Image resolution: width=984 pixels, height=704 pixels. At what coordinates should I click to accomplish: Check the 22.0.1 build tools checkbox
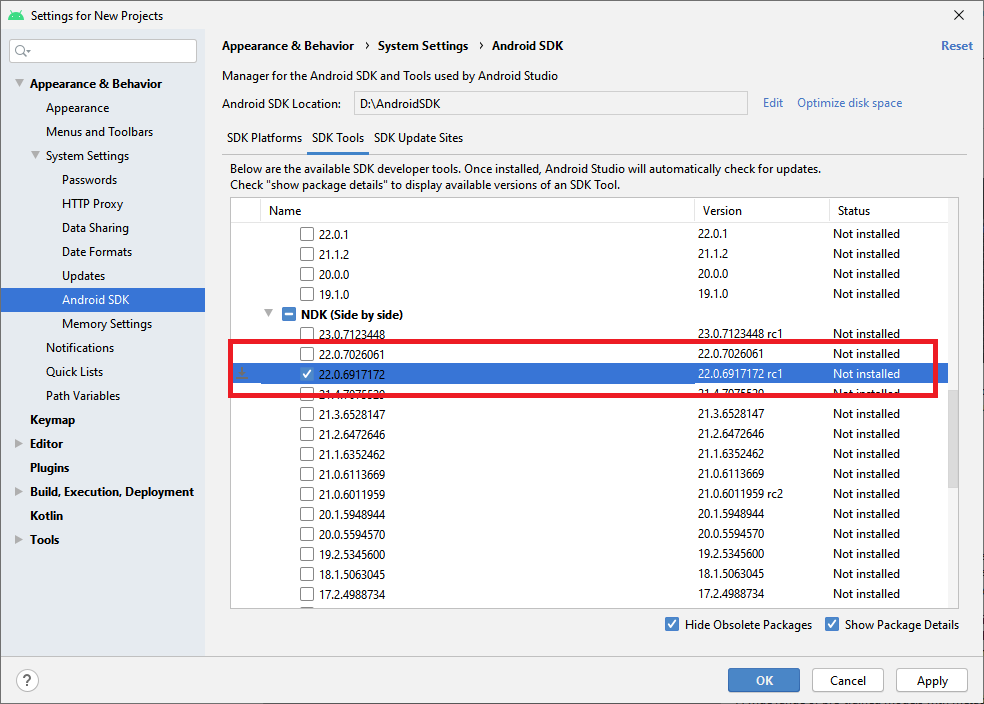point(307,234)
